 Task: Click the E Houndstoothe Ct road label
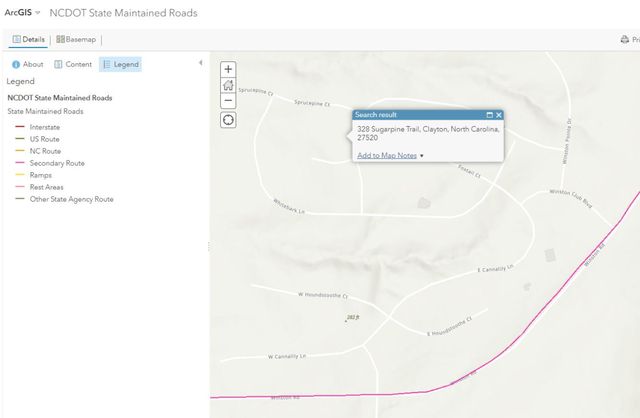coord(449,326)
